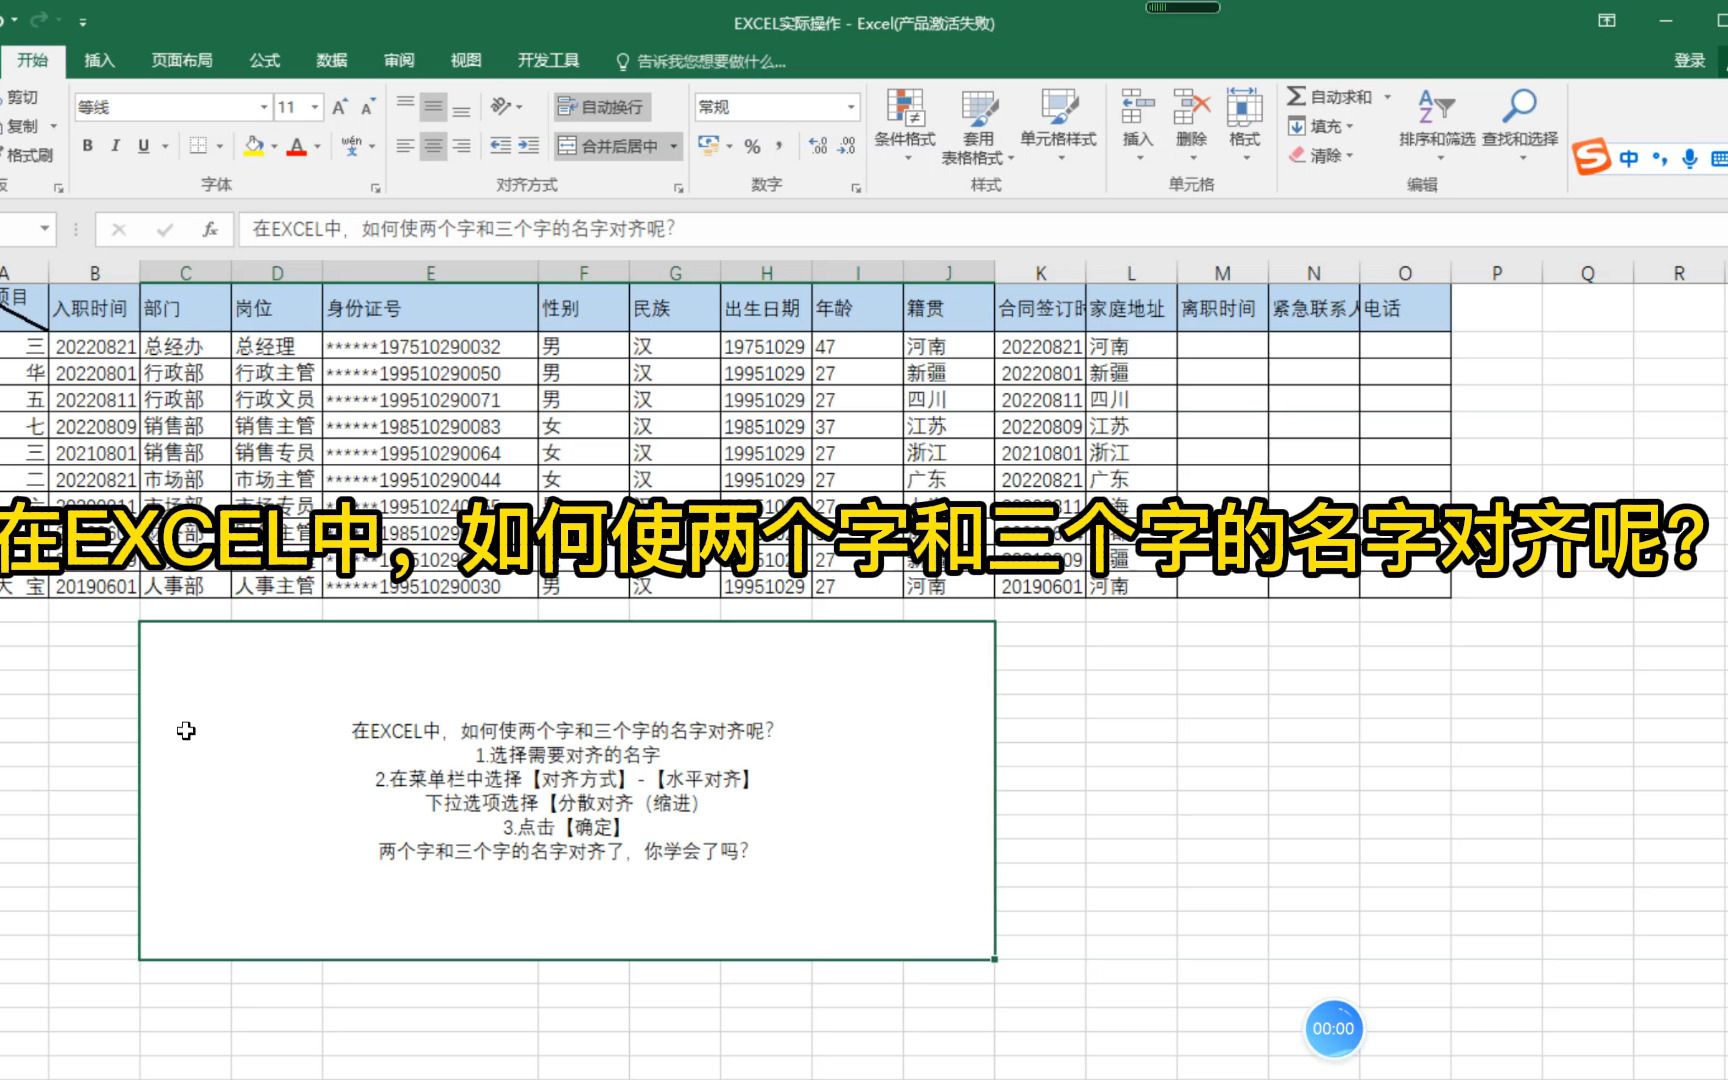Toggle 自动换行 wrap text
The height and width of the screenshot is (1080, 1728).
[601, 106]
